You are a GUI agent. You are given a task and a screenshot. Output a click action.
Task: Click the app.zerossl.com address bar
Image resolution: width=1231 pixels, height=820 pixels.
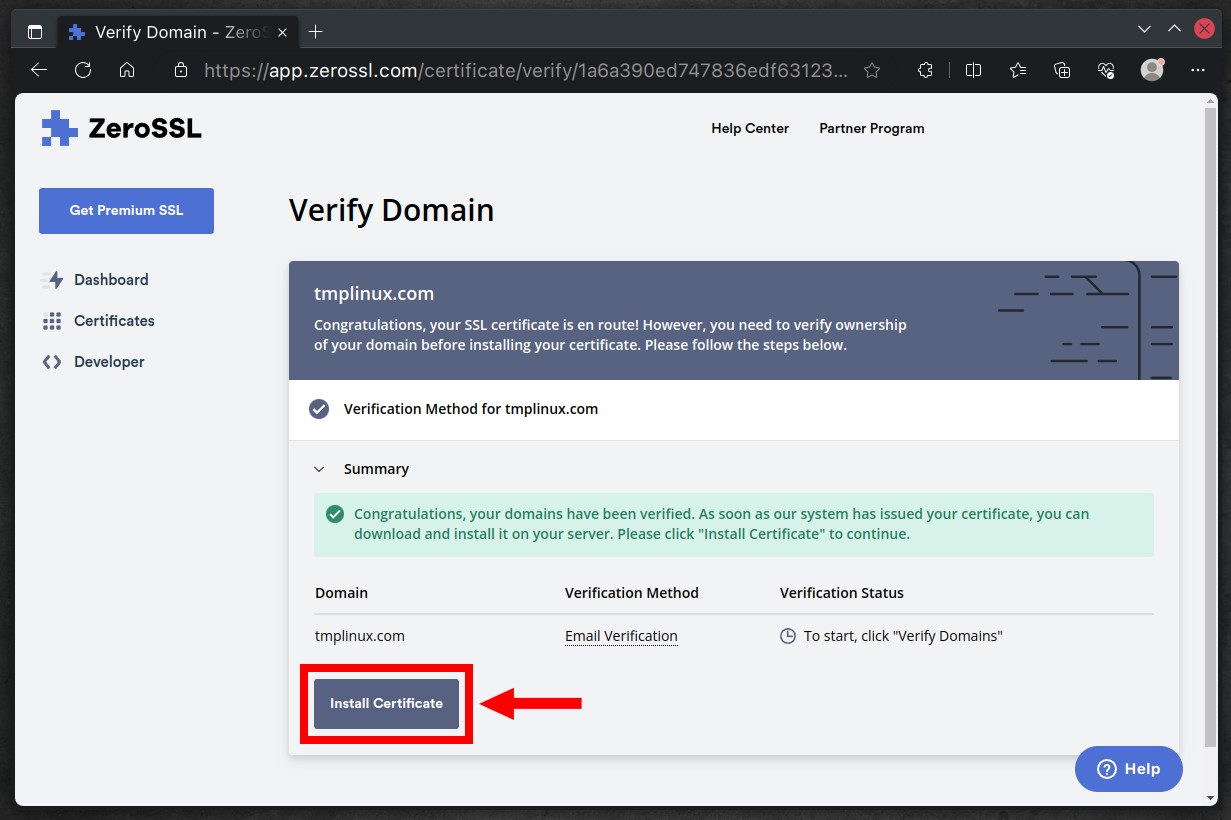click(526, 70)
